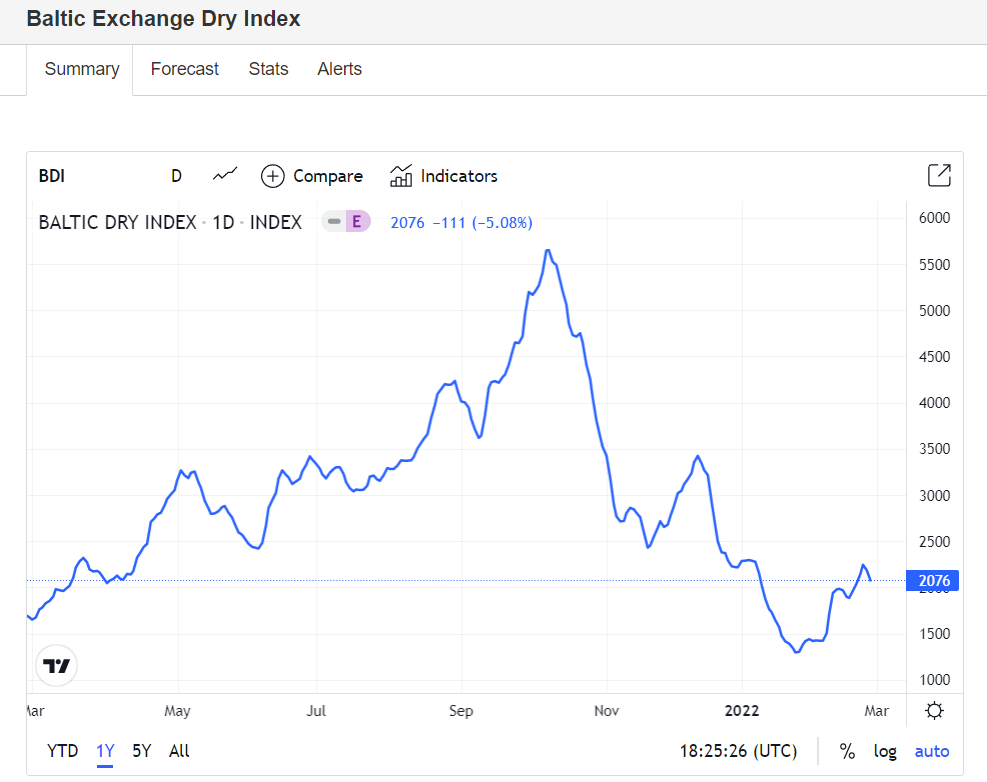
Task: Open the D interval dropdown
Action: [x=177, y=176]
